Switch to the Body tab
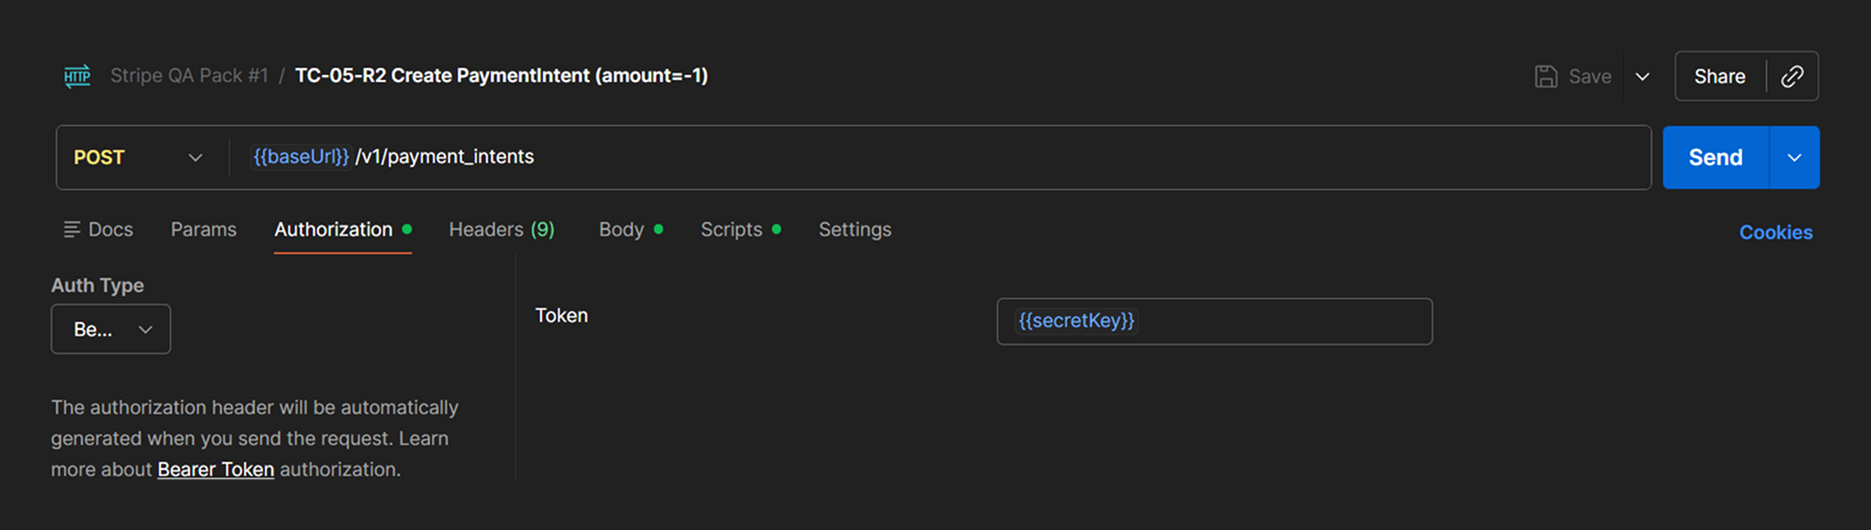1871x530 pixels. tap(621, 229)
